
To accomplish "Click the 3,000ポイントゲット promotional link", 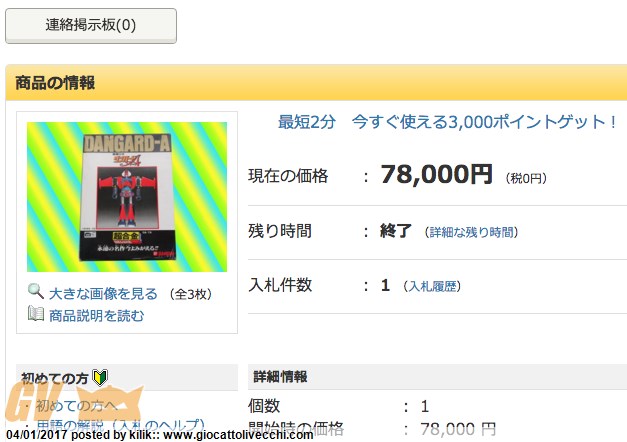I will (x=484, y=122).
